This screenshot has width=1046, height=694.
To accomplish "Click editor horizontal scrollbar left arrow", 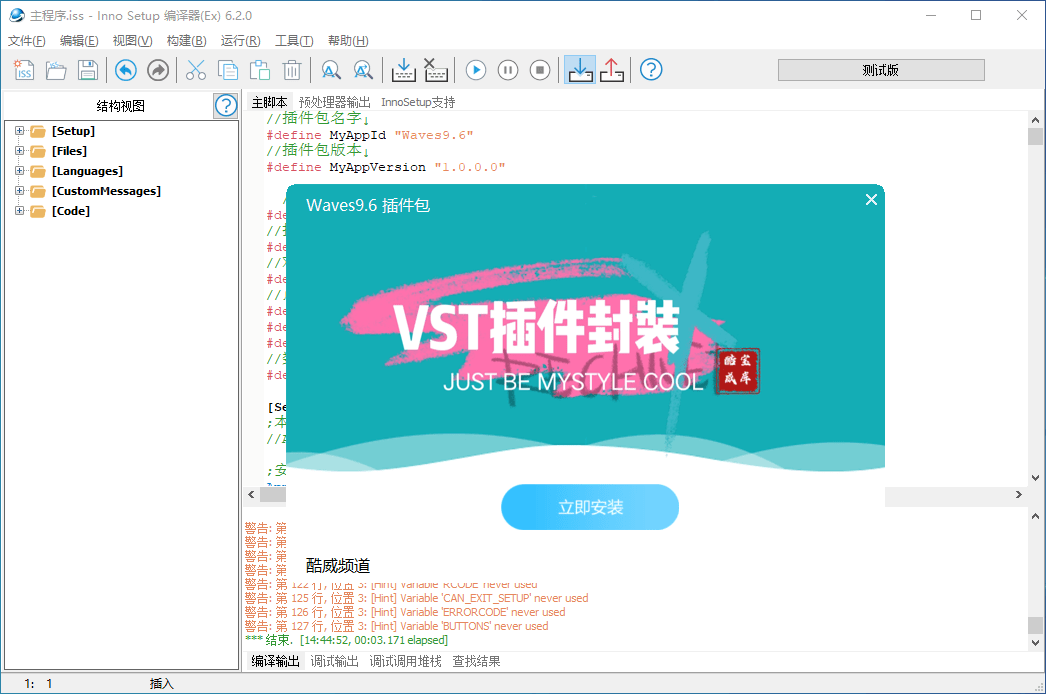I will 251,494.
